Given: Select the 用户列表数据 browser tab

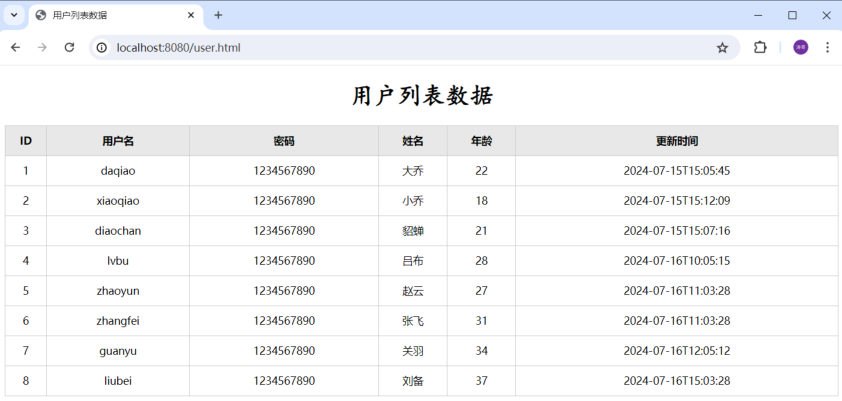Looking at the screenshot, I should point(115,16).
